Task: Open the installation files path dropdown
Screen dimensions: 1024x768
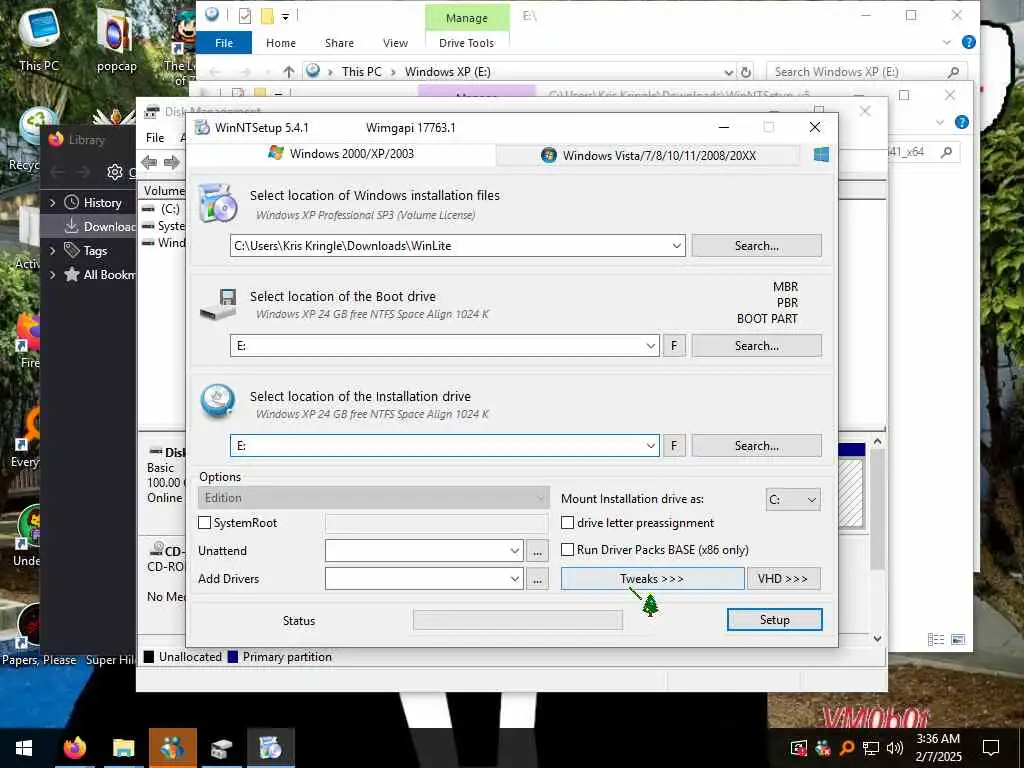Action: 677,246
